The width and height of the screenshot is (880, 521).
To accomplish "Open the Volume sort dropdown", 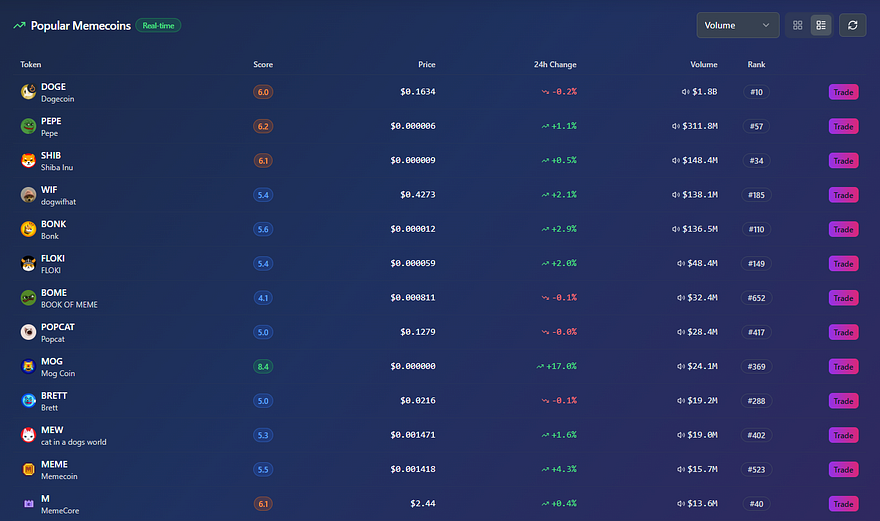I will 737,25.
